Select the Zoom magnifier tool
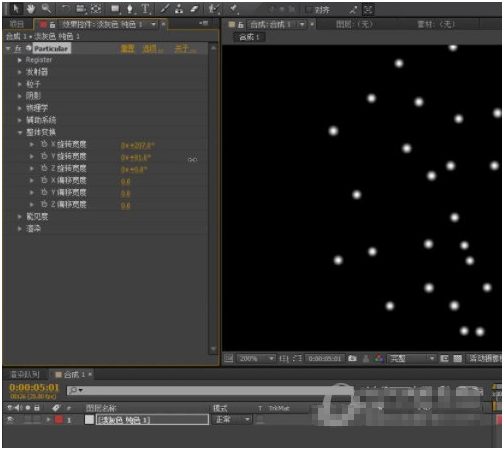The image size is (504, 450). click(46, 9)
